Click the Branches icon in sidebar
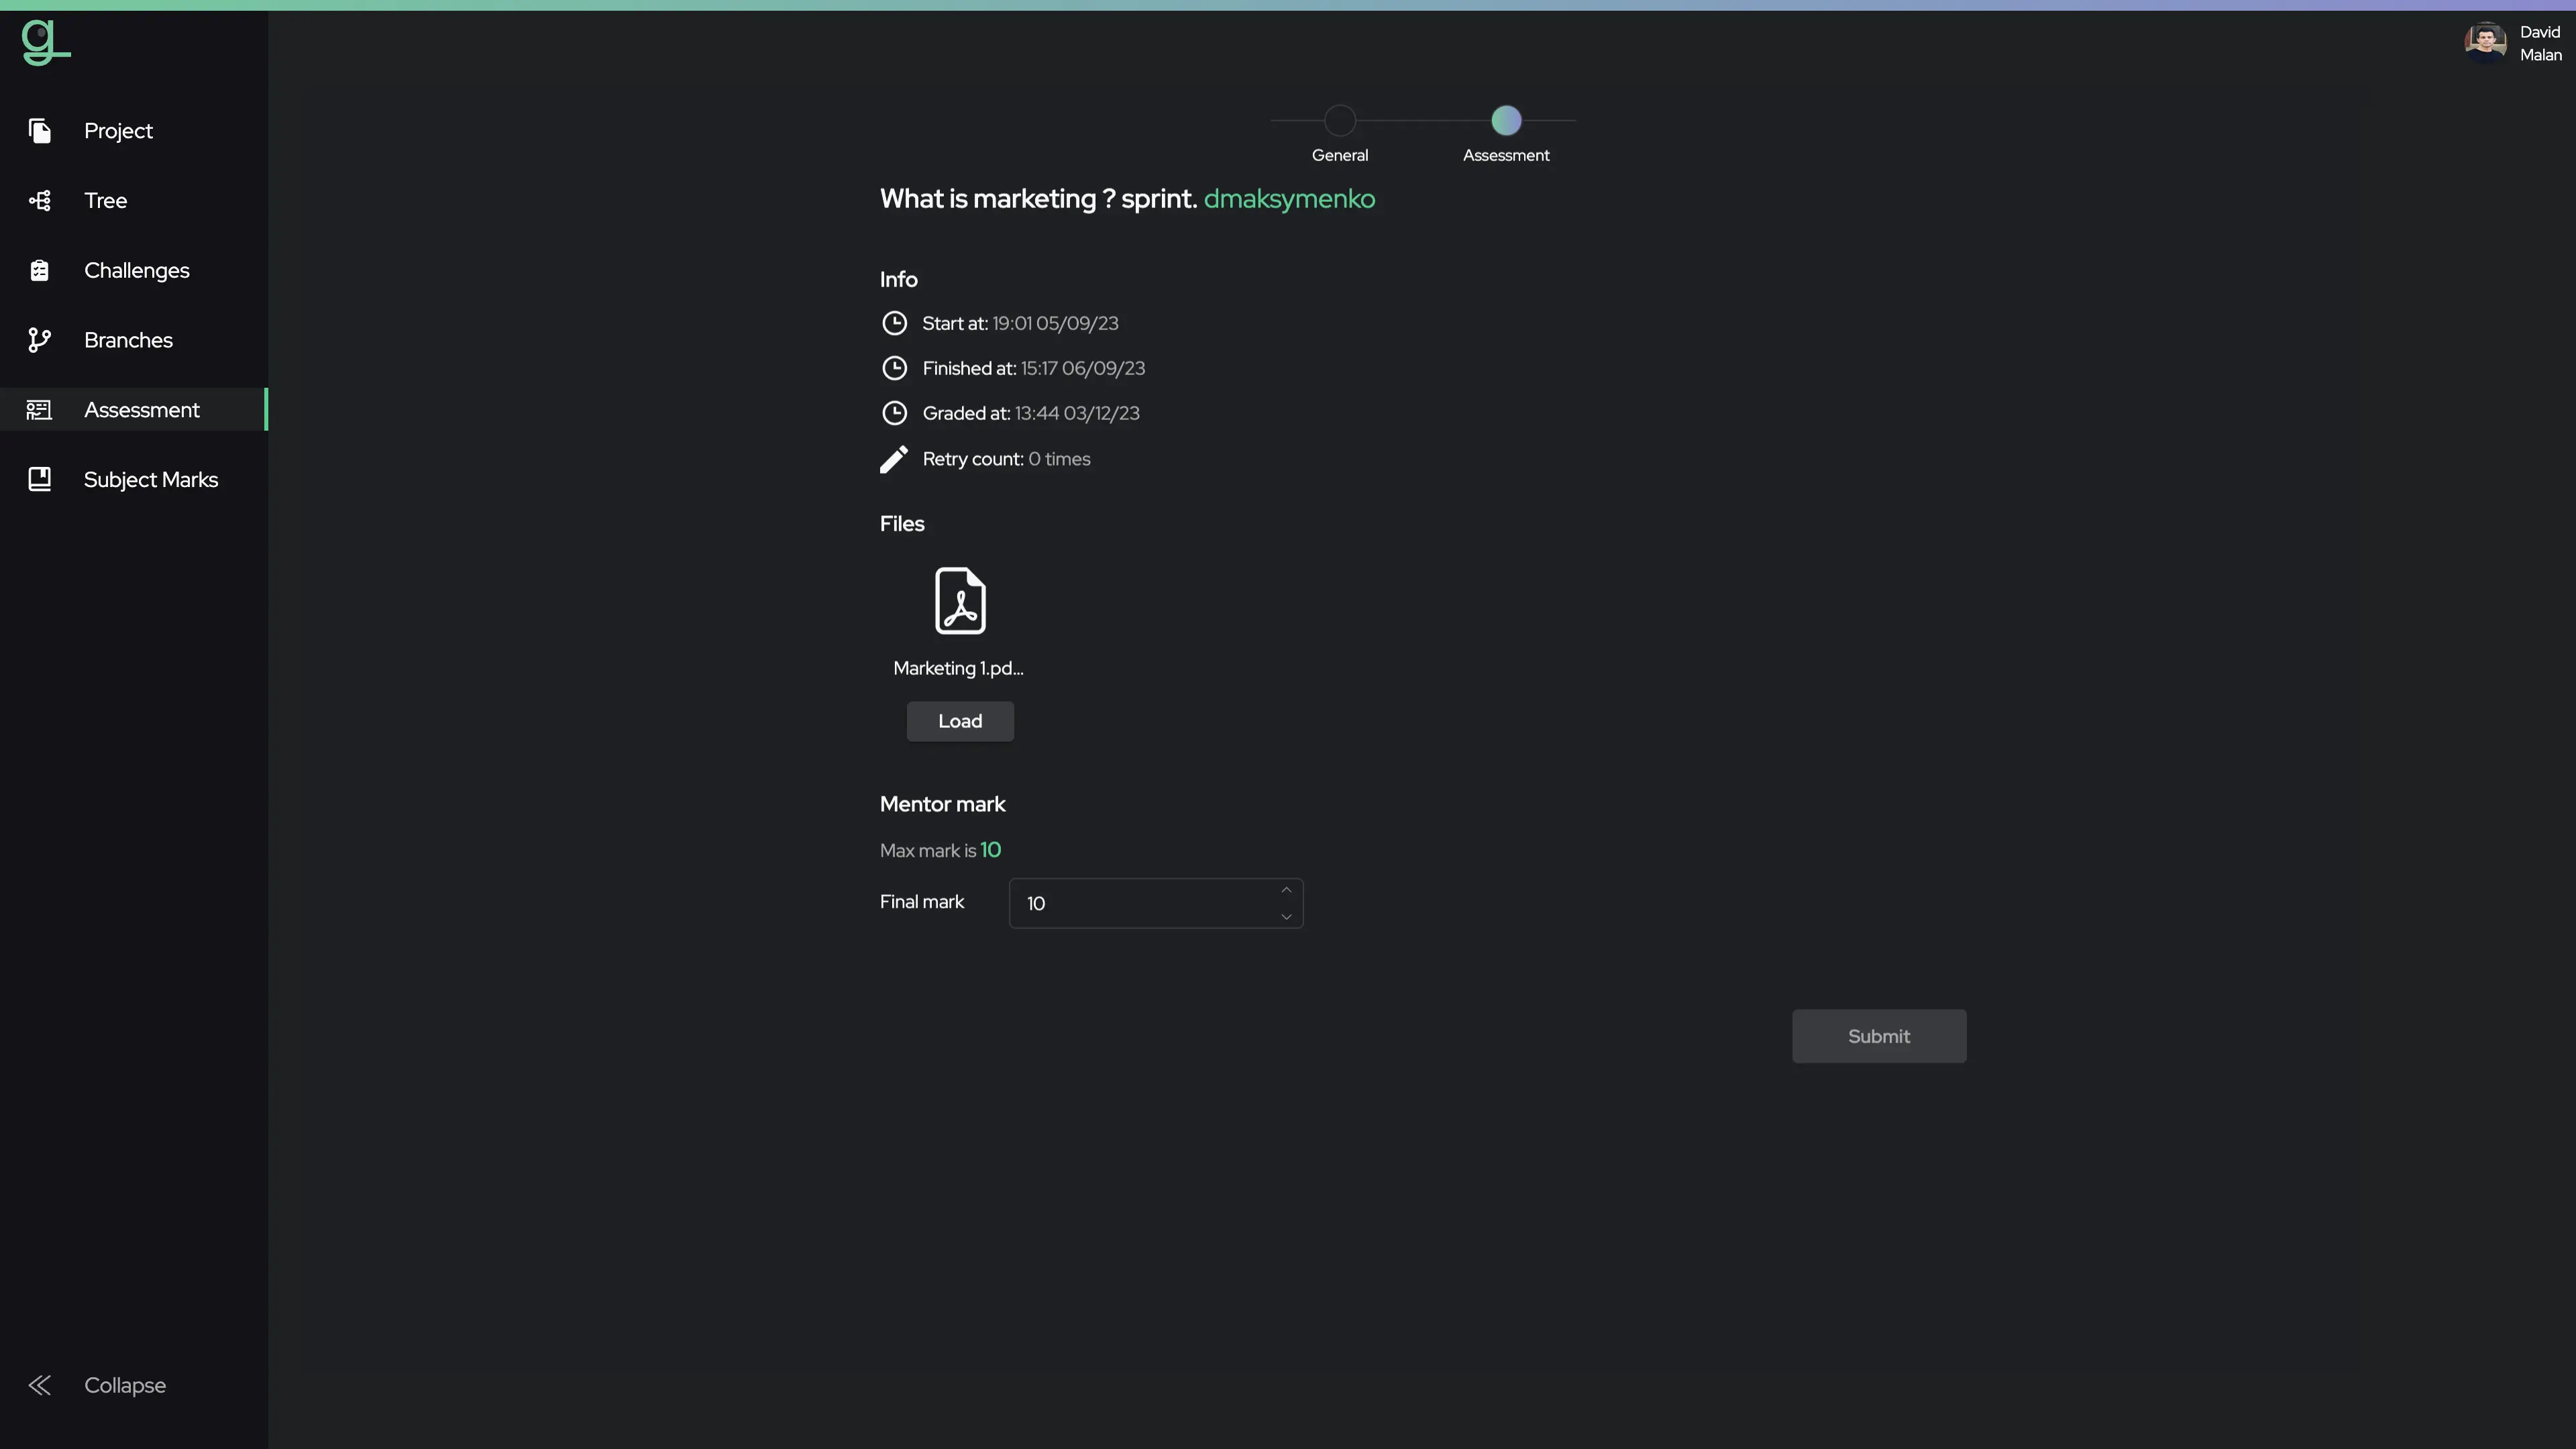Screen dimensions: 2576x1449 [39, 339]
